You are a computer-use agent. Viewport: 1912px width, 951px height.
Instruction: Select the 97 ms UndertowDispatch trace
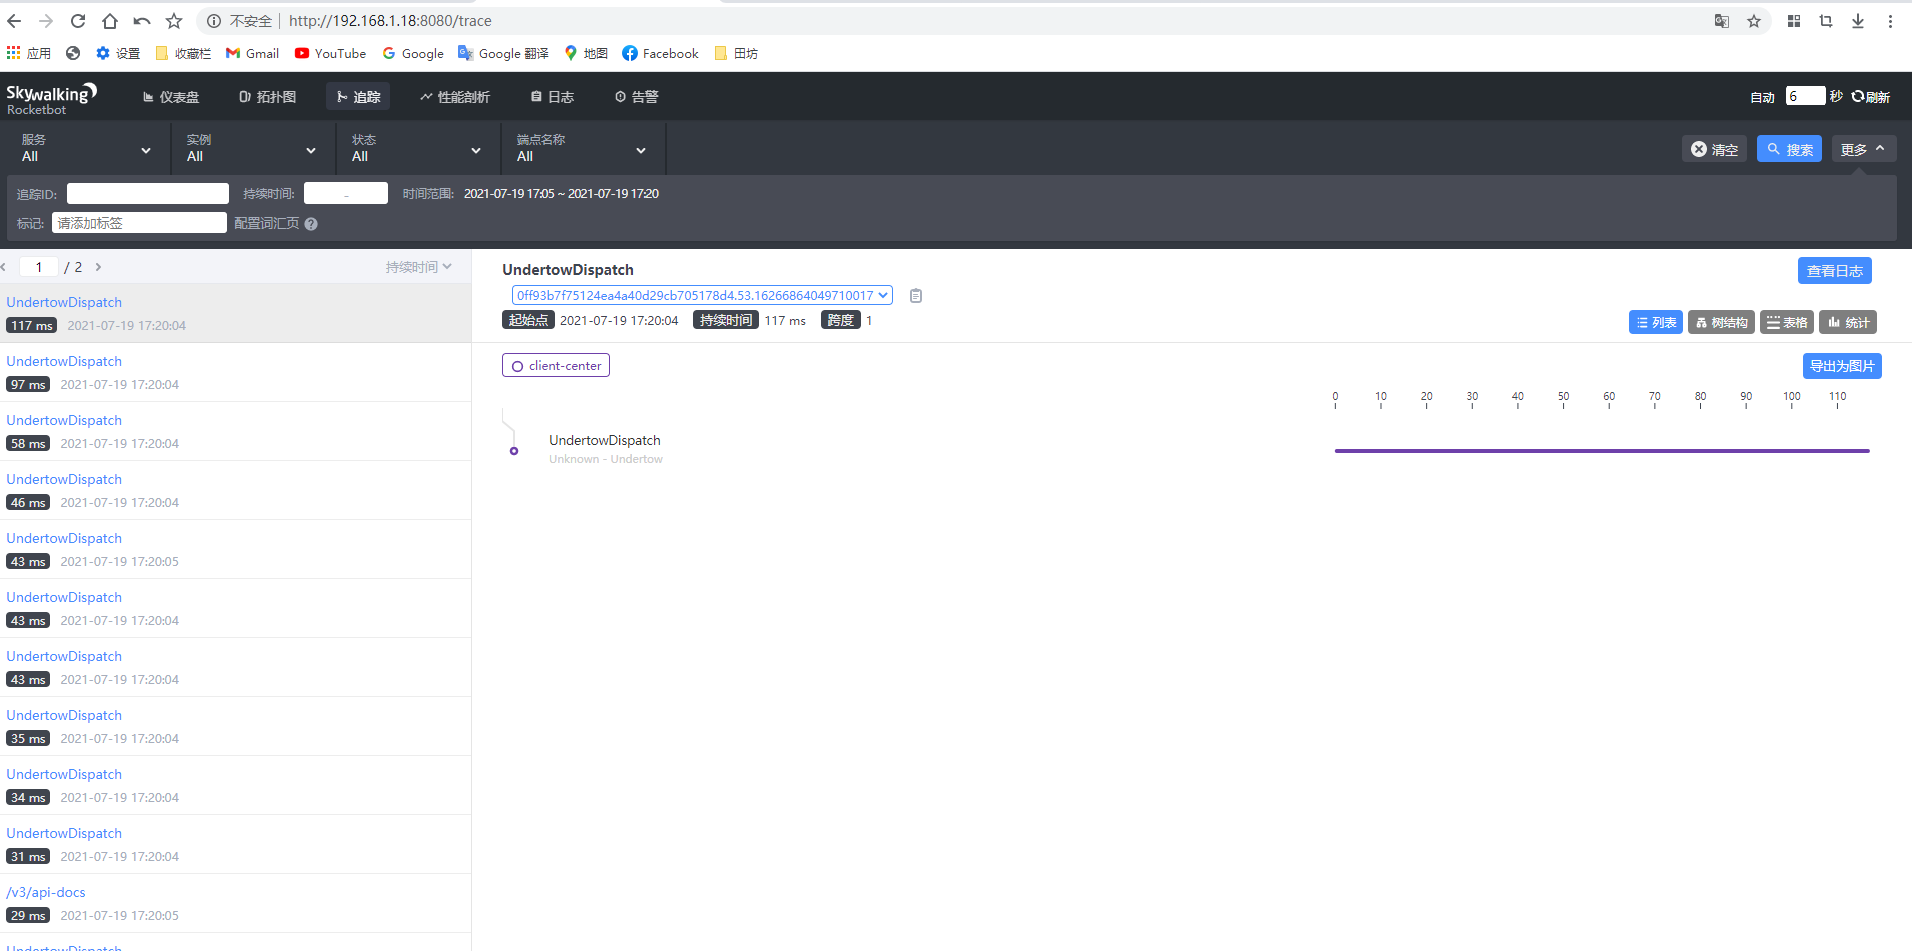(235, 372)
